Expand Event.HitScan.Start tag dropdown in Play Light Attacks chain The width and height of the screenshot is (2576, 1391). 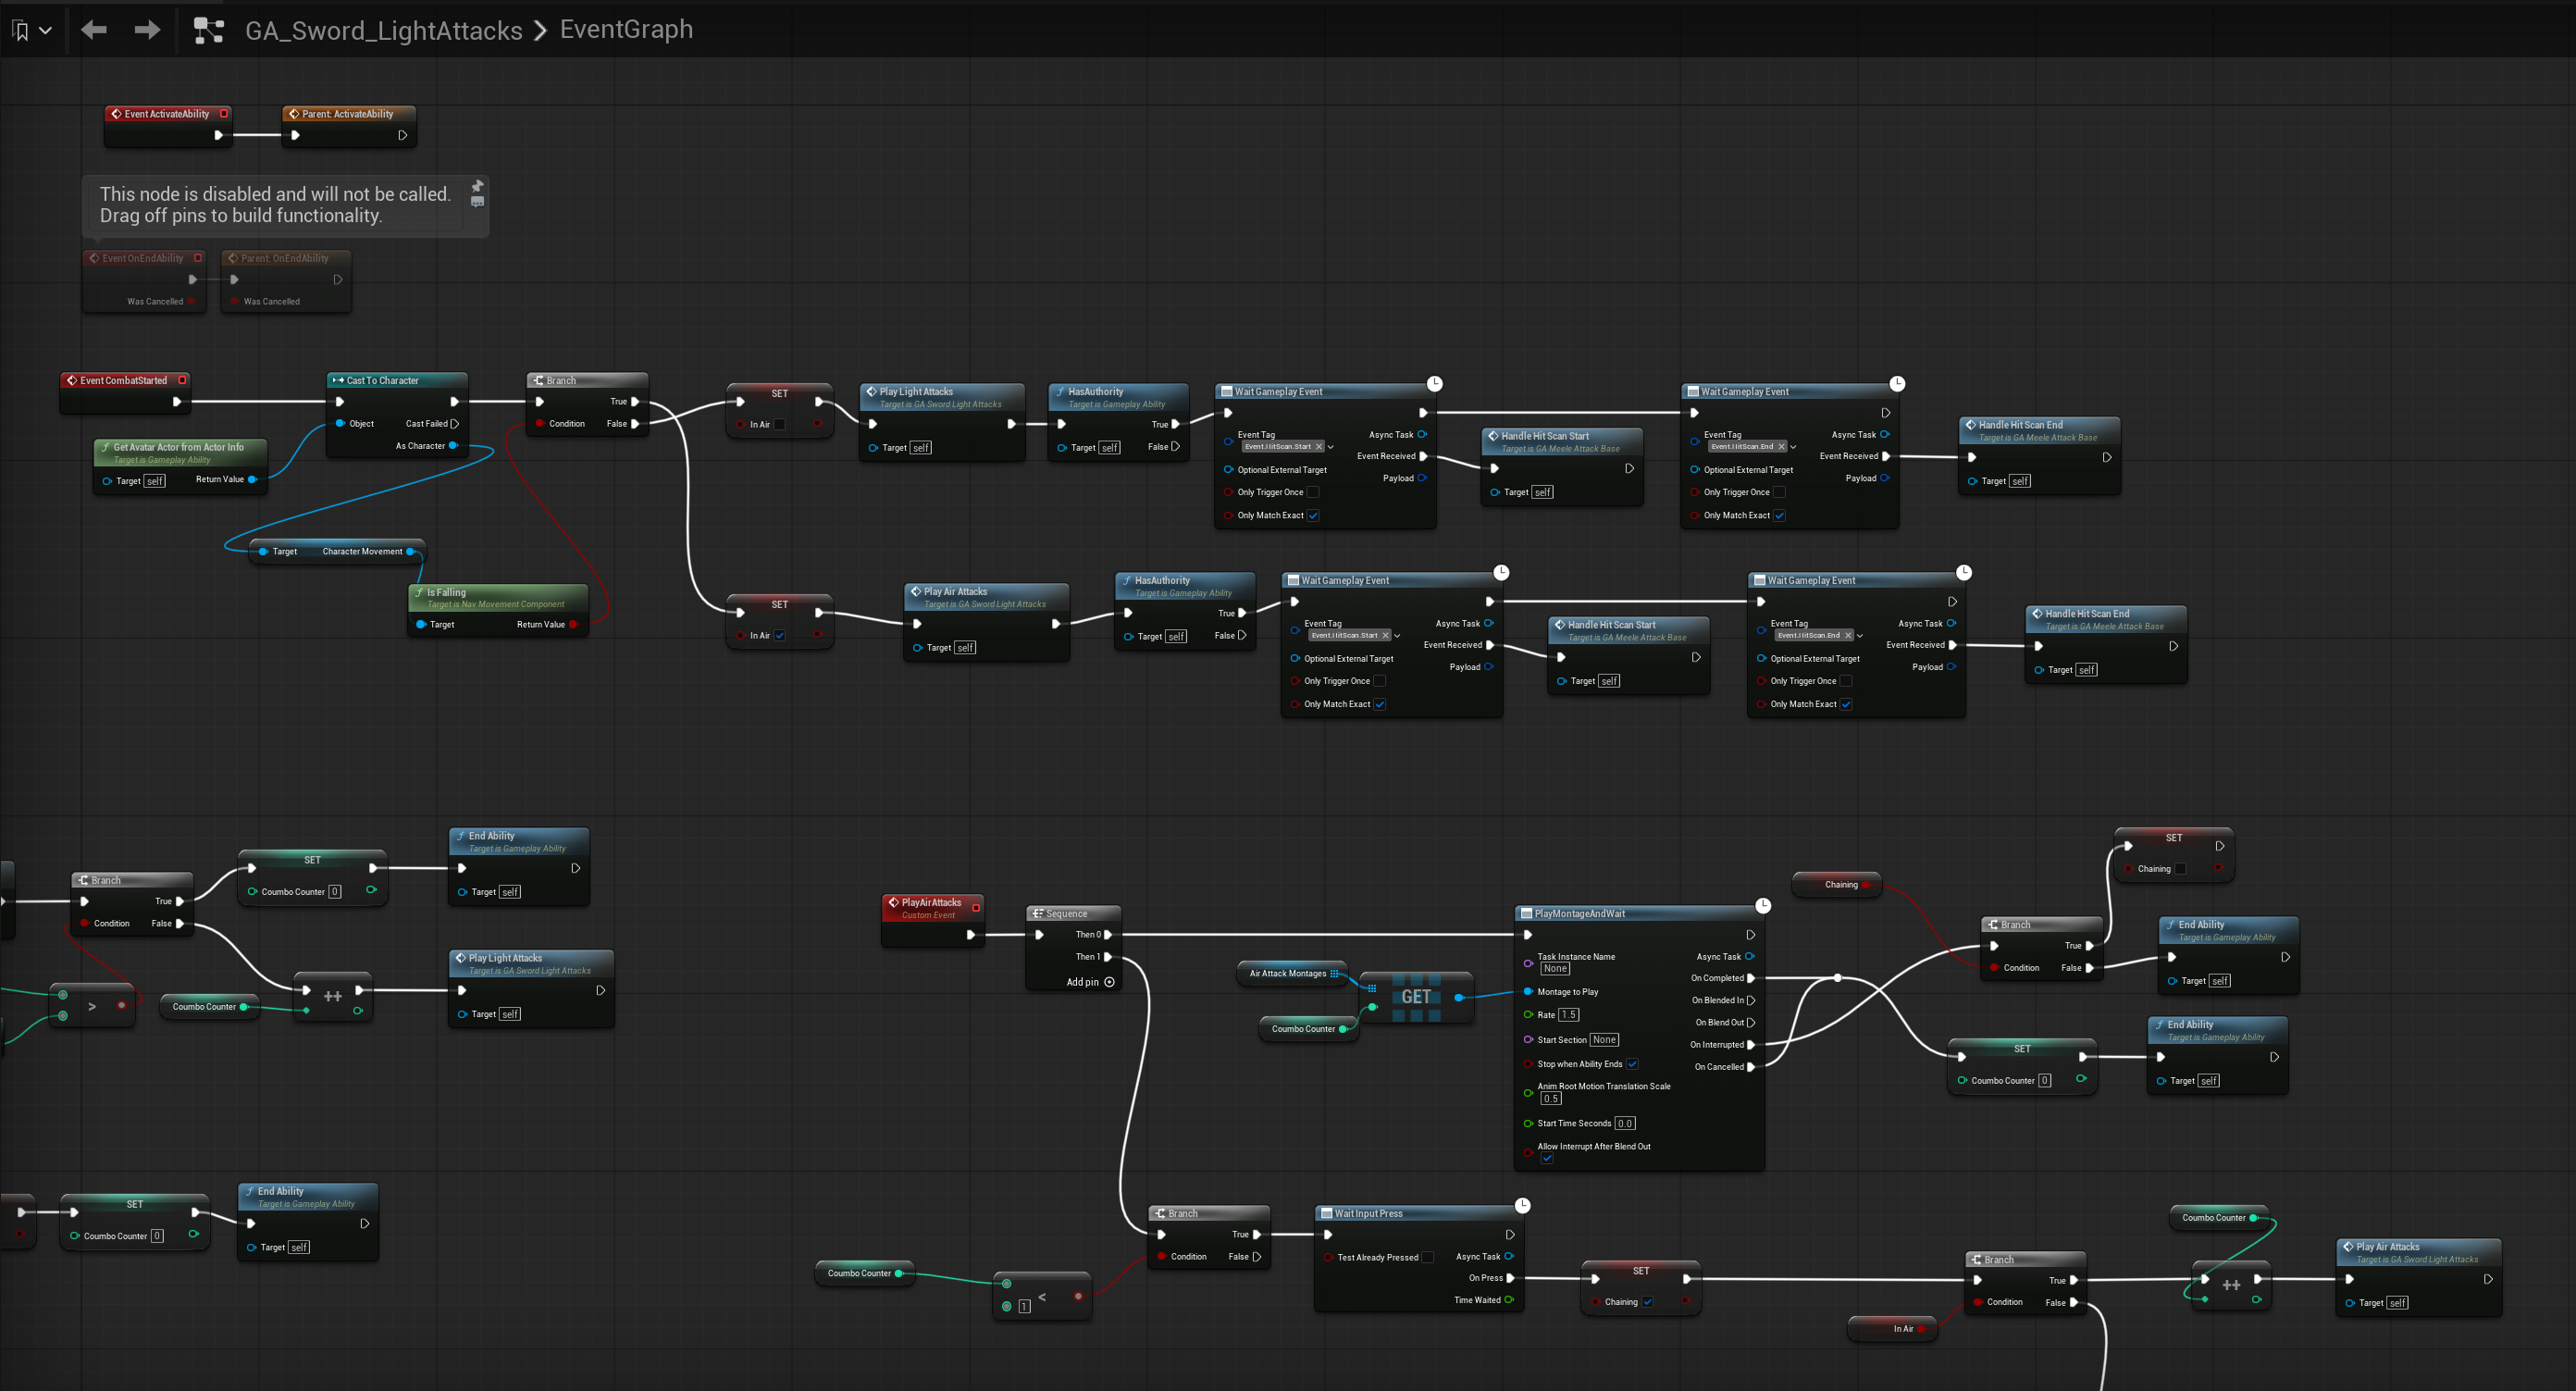[x=1331, y=447]
